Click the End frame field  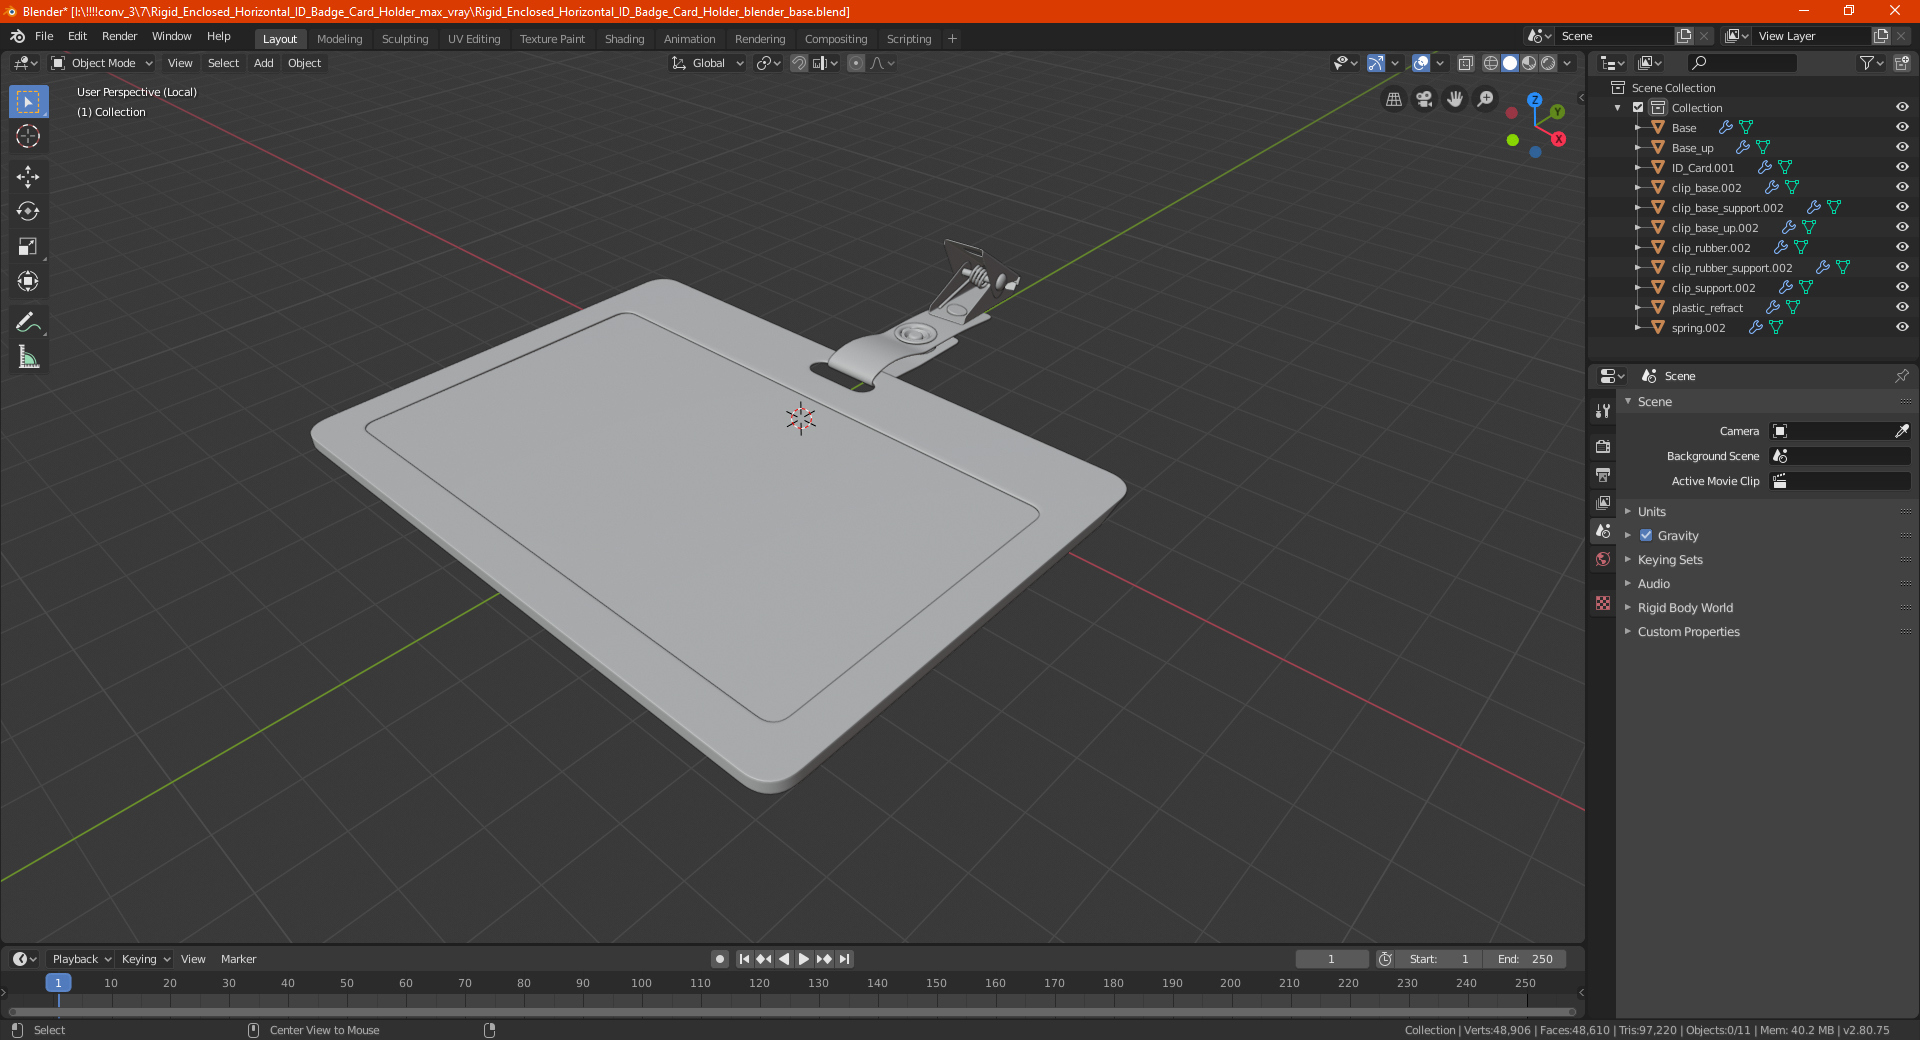pyautogui.click(x=1524, y=959)
